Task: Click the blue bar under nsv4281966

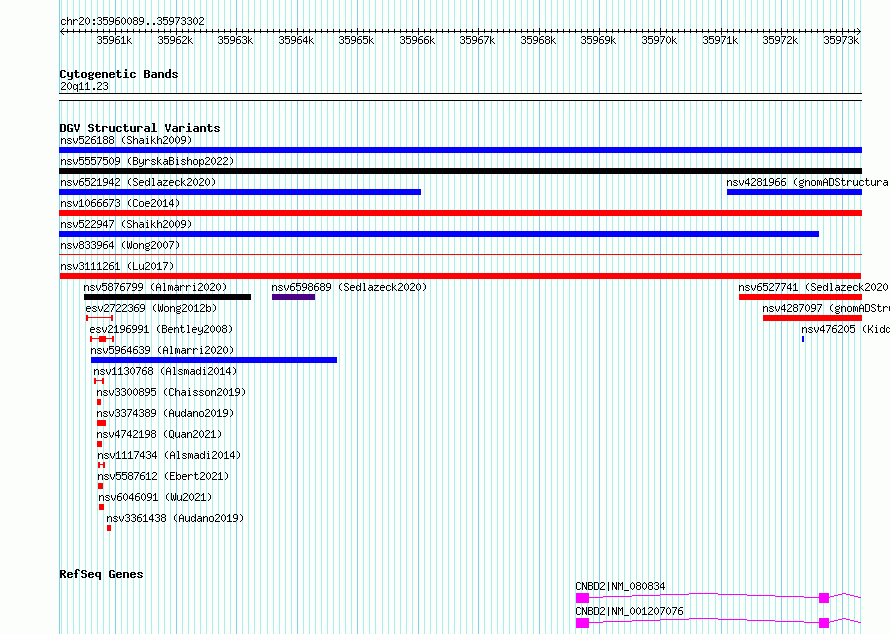Action: pyautogui.click(x=794, y=192)
